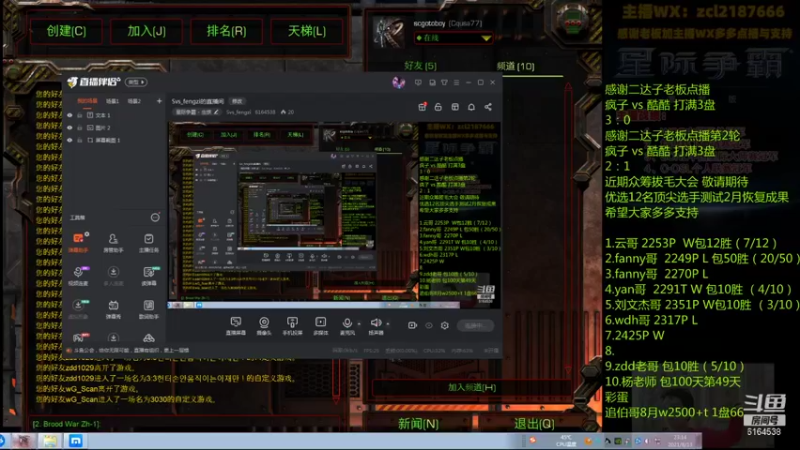Toggle the lock icon in stream header

(438, 107)
